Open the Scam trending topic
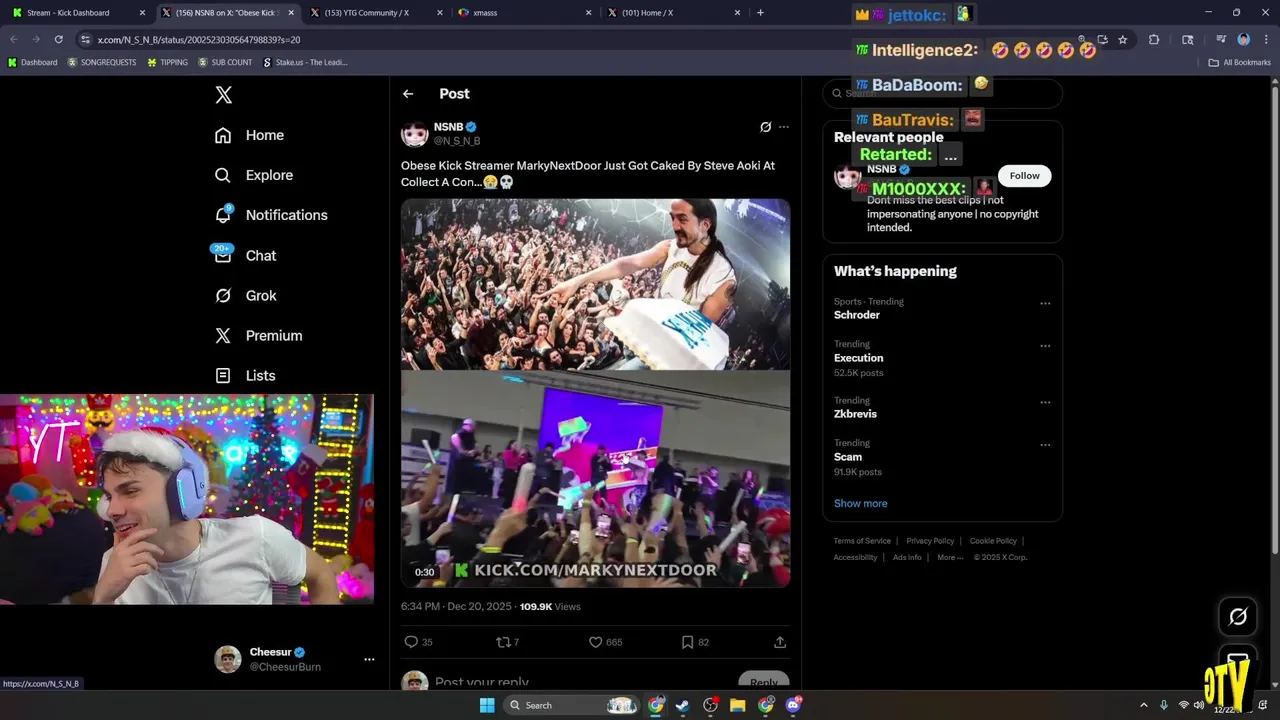The height and width of the screenshot is (720, 1280). [x=848, y=457]
